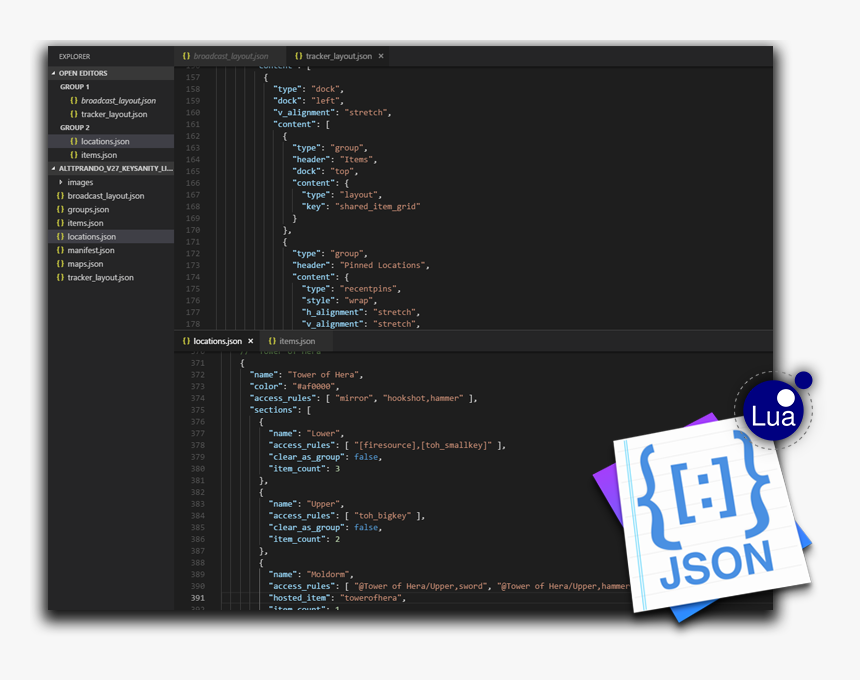This screenshot has height=680, width=860.
Task: Collapse the Open Editors section
Action: 54,73
